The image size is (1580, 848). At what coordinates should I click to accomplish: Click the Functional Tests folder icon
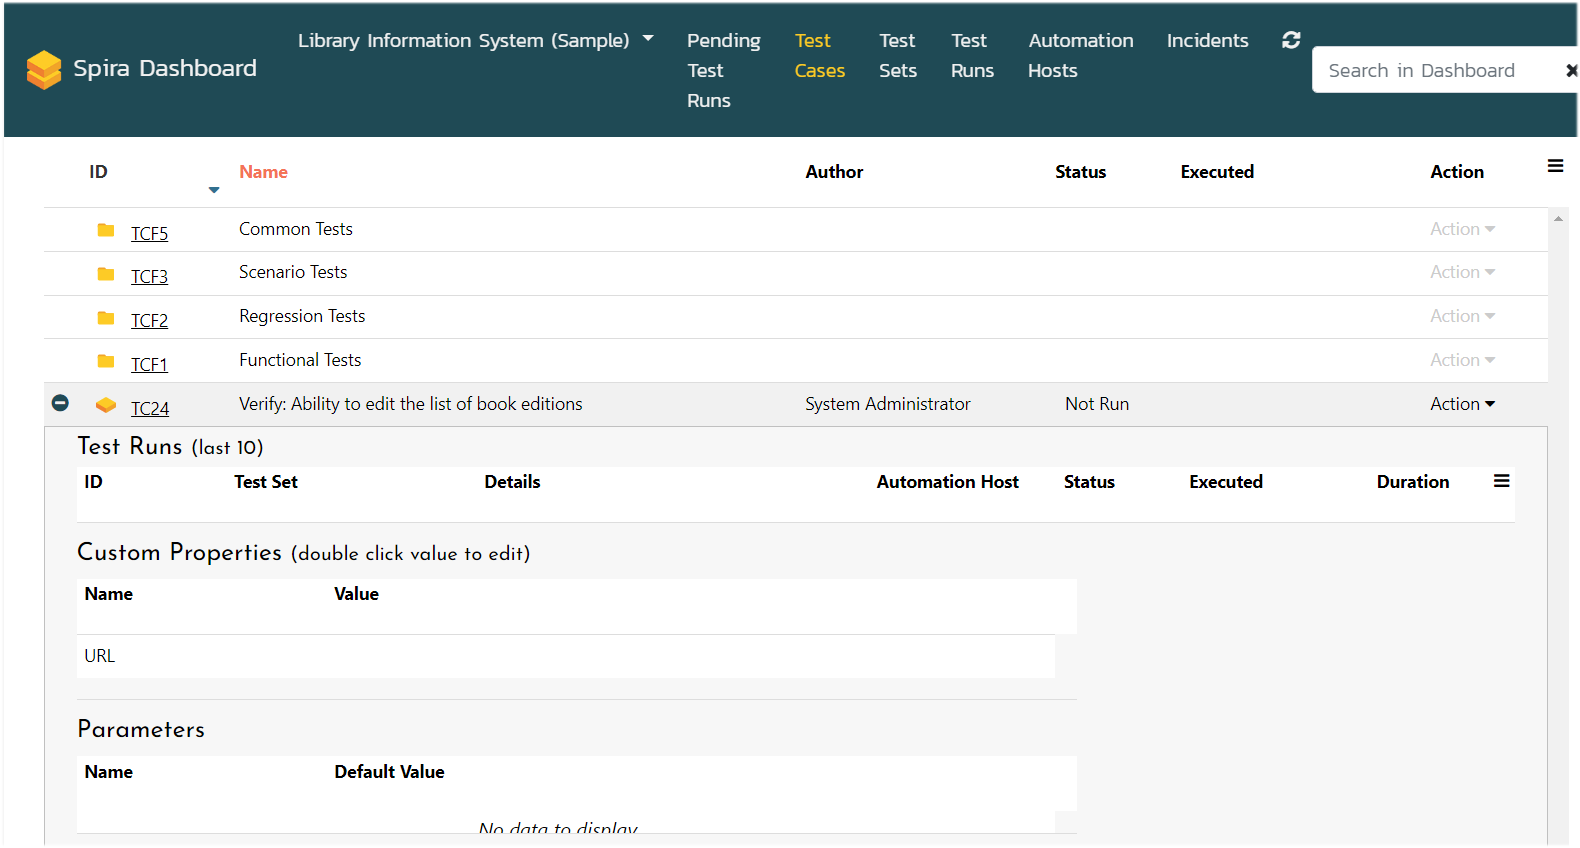click(106, 361)
